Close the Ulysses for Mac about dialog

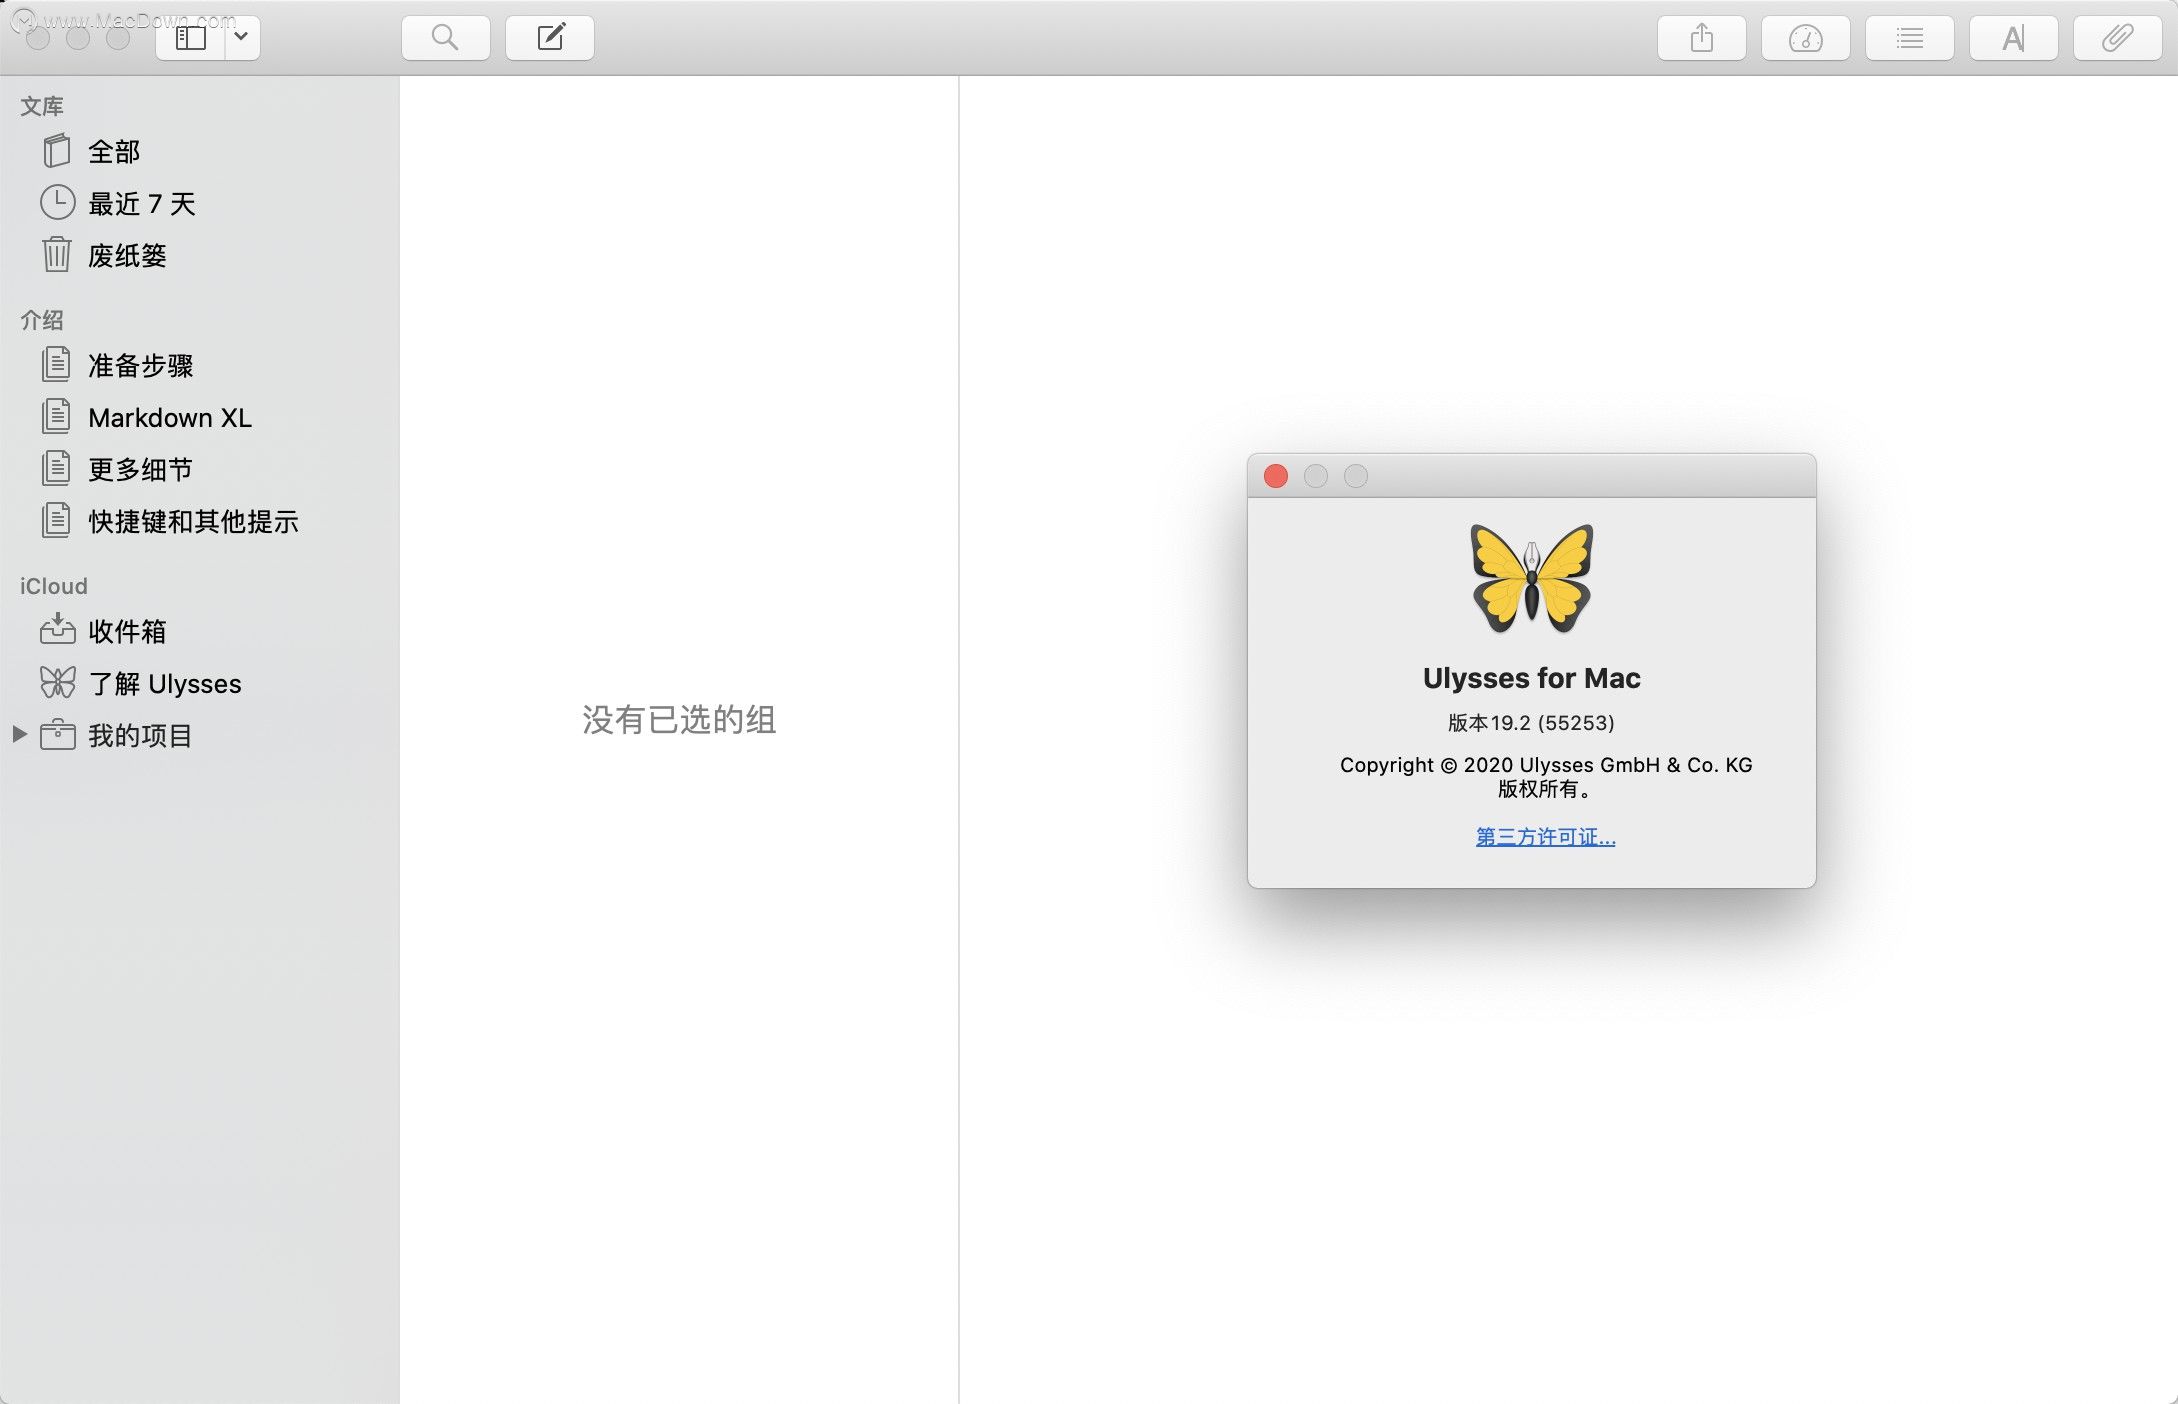point(1275,476)
